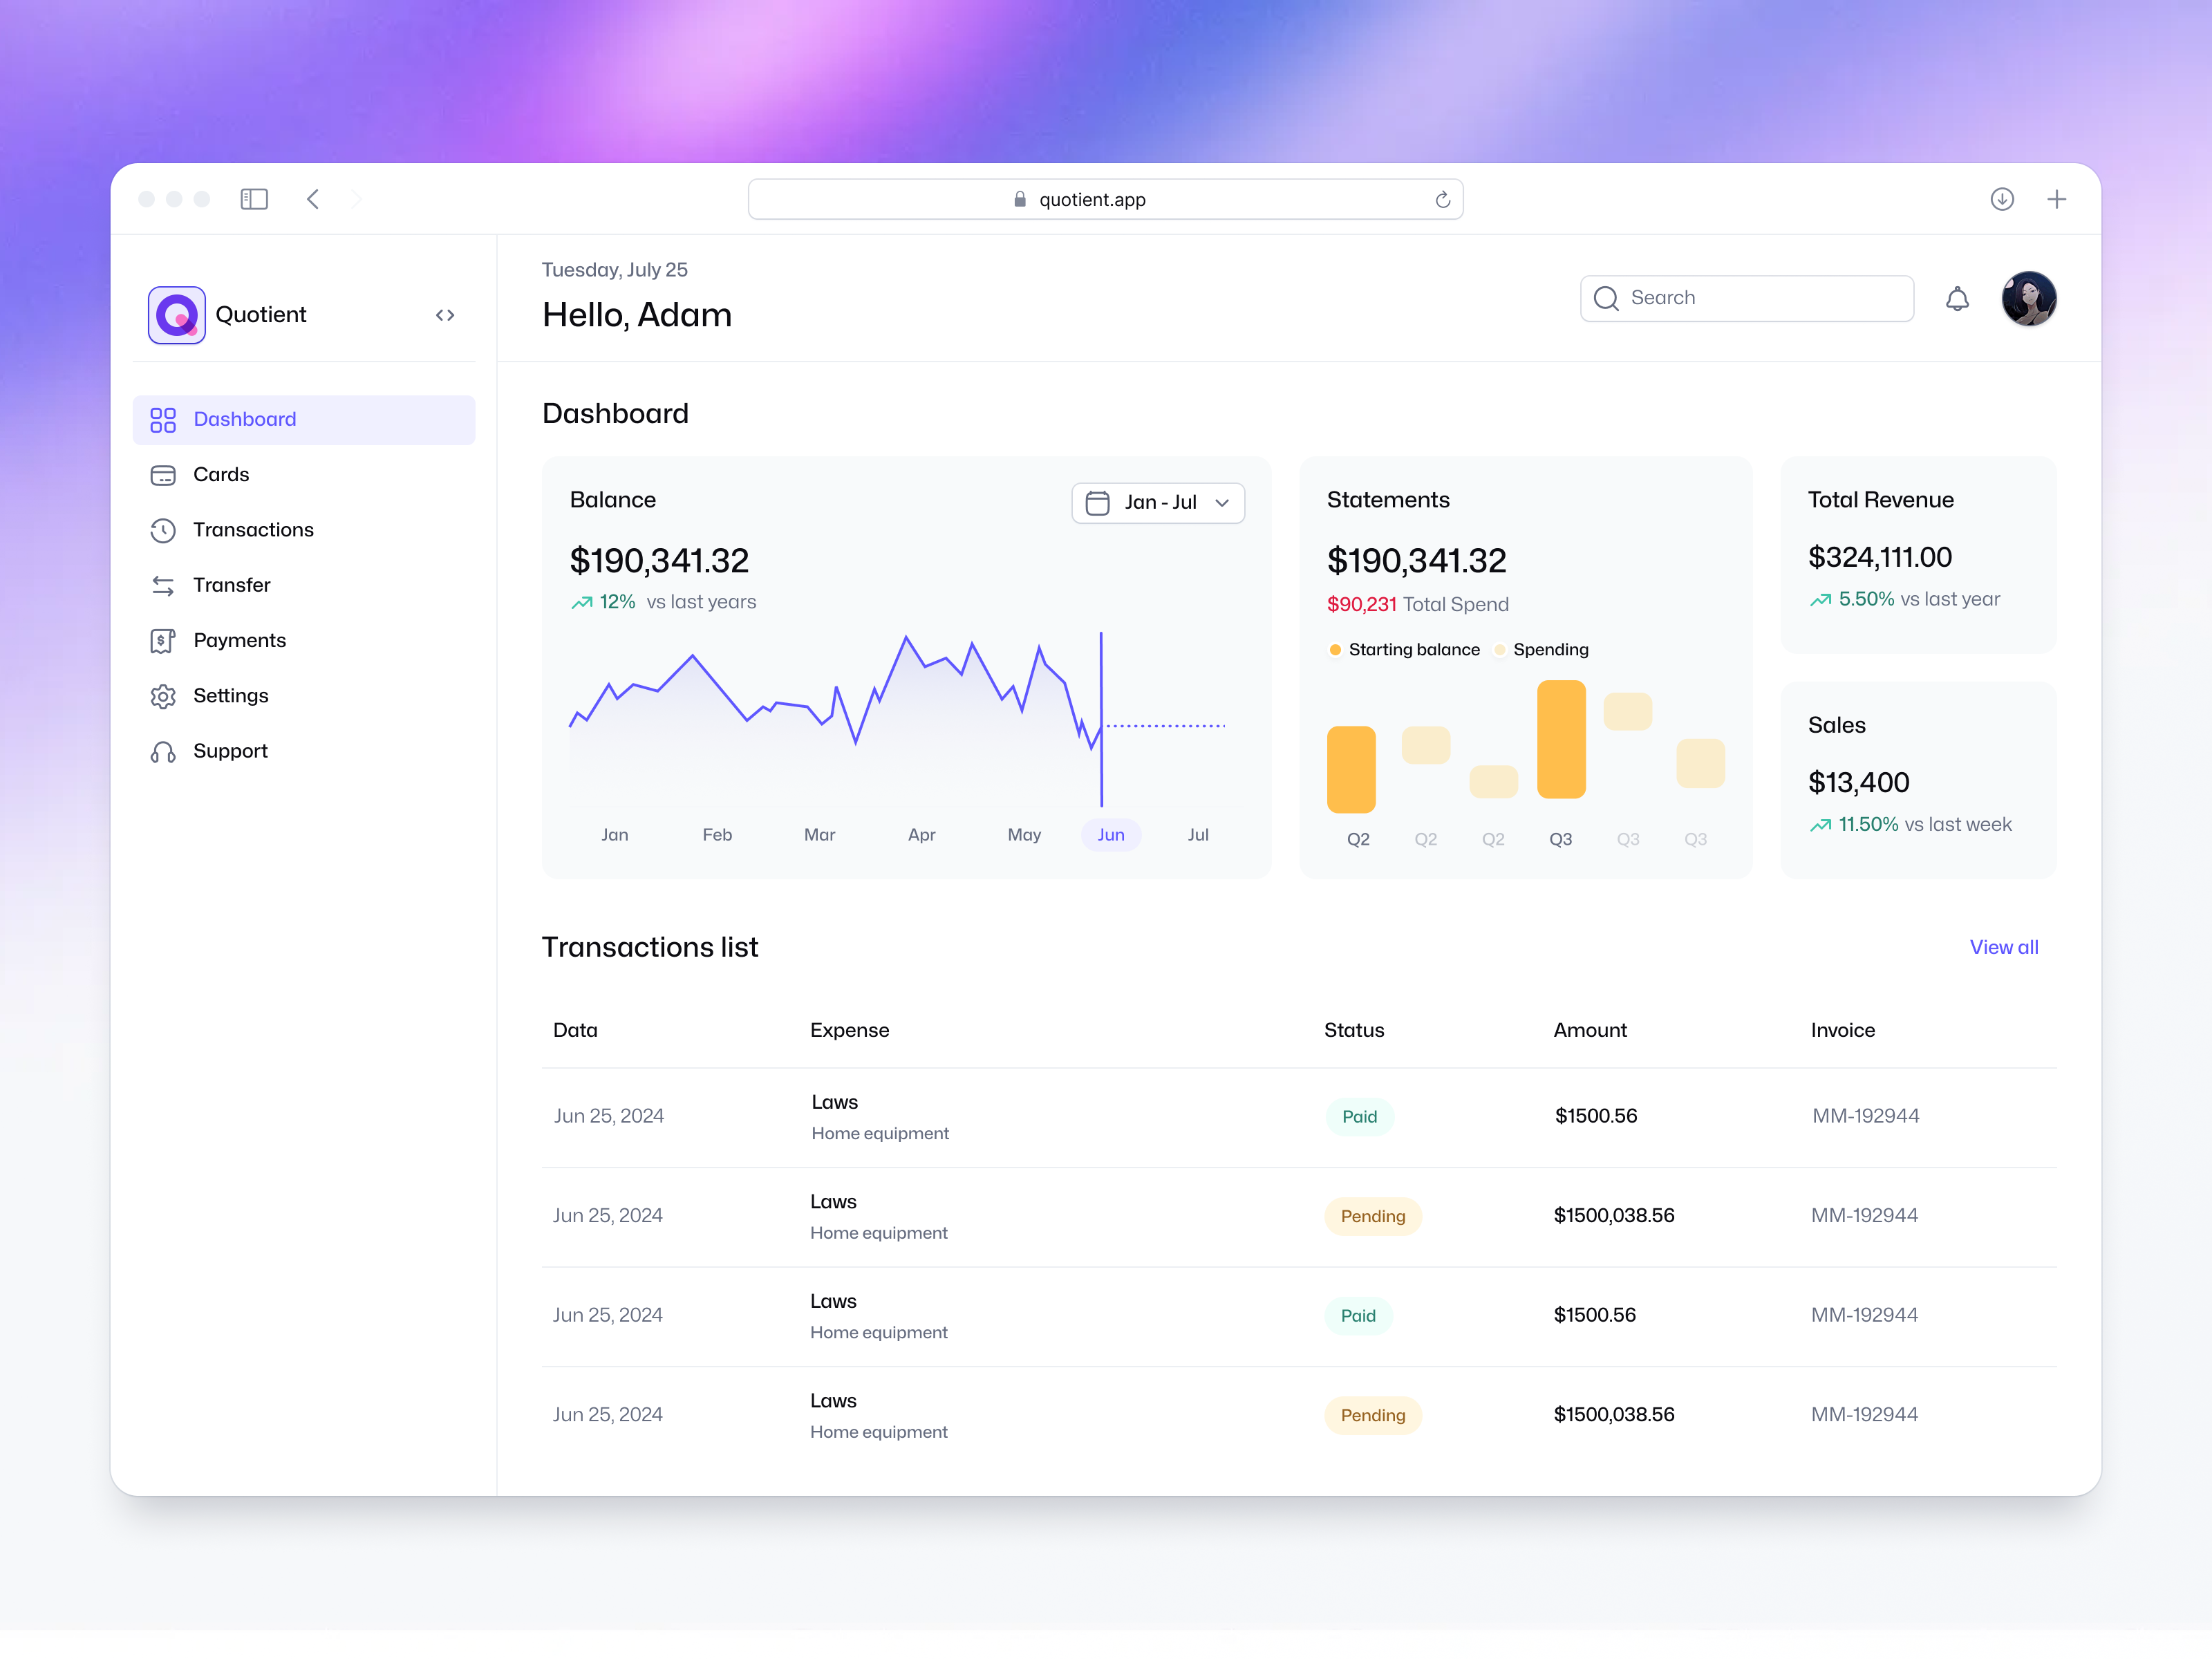Open notifications via the bell icon
This screenshot has width=2212, height=1659.
point(1958,298)
